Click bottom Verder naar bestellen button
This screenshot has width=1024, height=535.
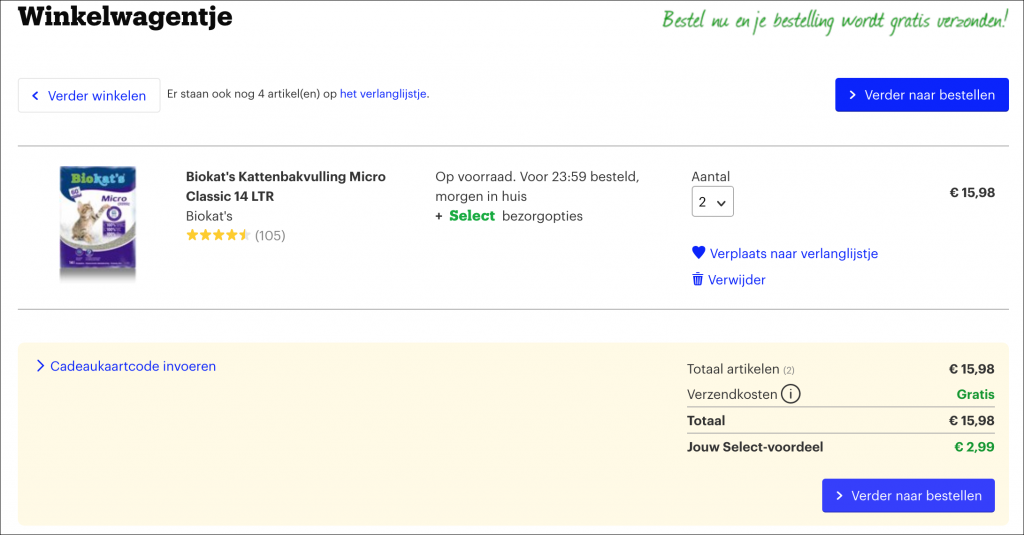click(x=908, y=496)
